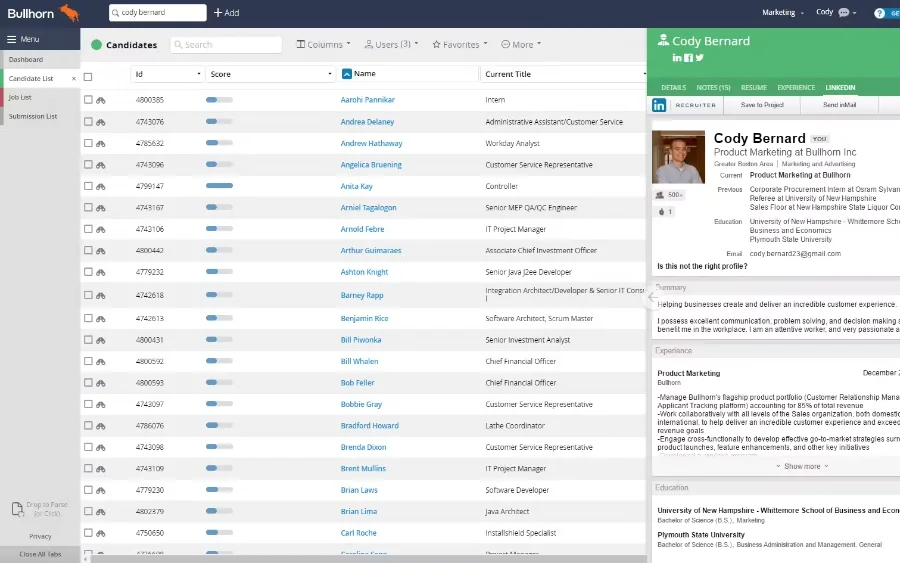Screen dimensions: 900x563
Task: Check the box for Benjamin Rice
Action: click(x=88, y=318)
